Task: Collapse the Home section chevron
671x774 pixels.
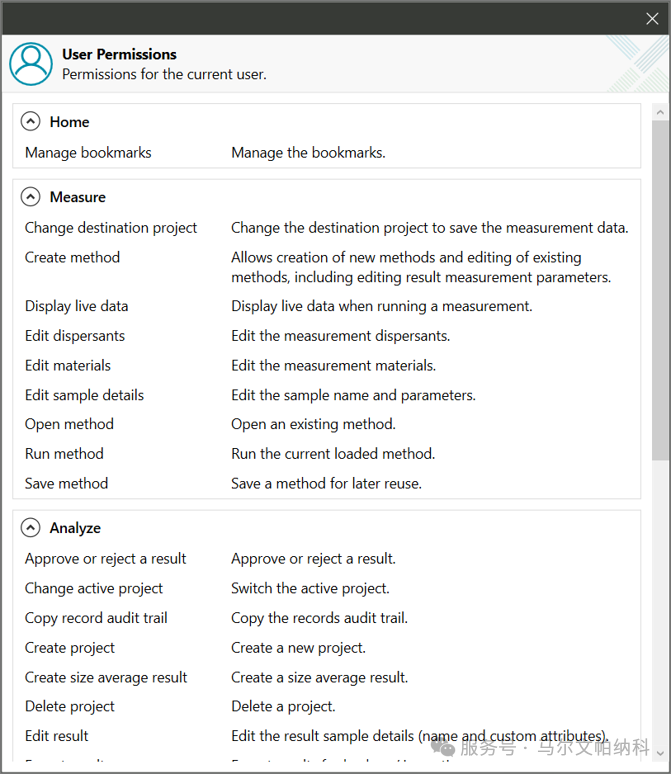Action: (x=31, y=122)
